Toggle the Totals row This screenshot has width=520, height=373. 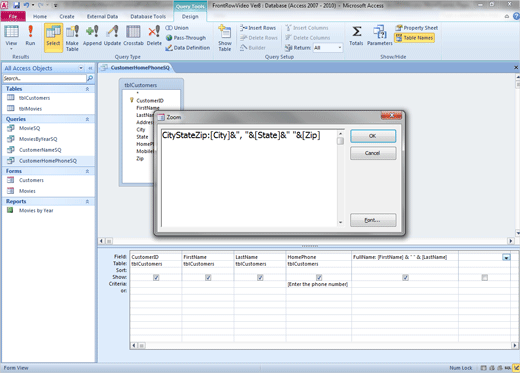coord(356,36)
